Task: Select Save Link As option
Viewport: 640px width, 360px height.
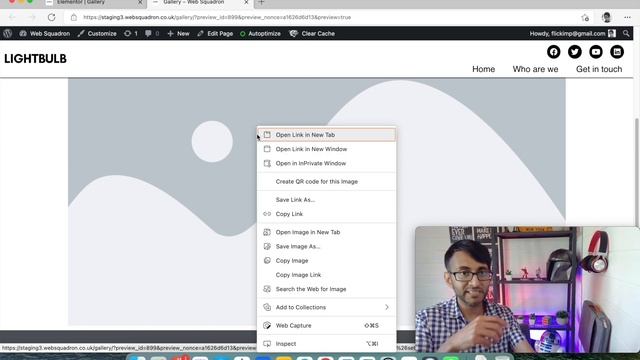Action: coord(327,200)
